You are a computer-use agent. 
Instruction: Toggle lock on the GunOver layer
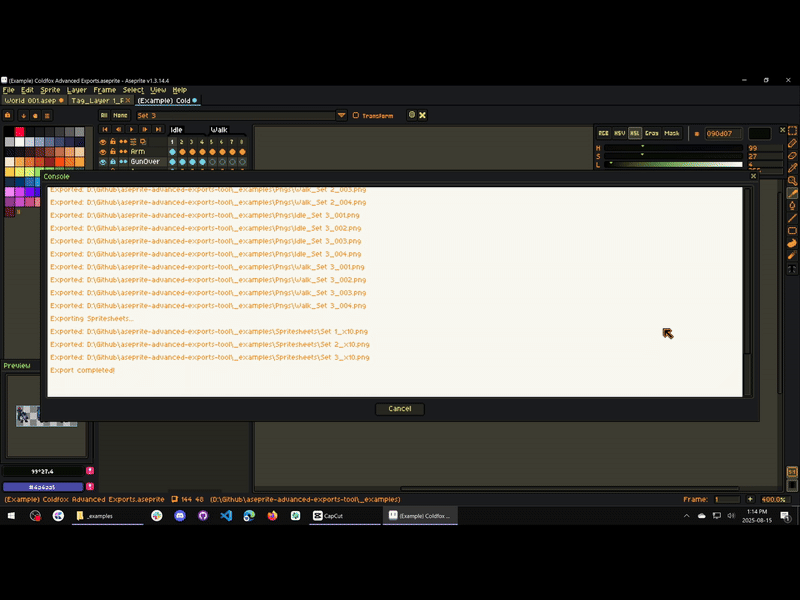pyautogui.click(x=113, y=162)
